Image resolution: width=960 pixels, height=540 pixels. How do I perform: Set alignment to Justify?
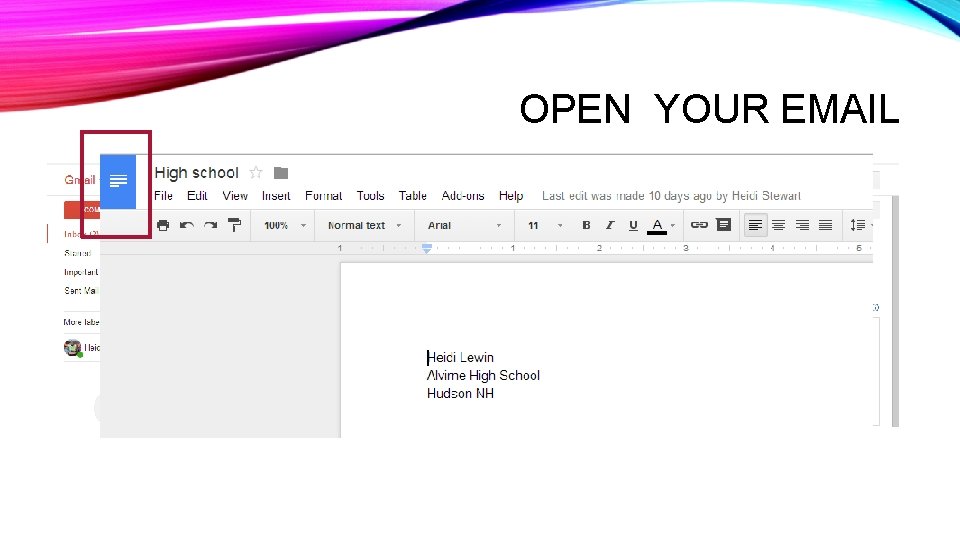coord(825,225)
